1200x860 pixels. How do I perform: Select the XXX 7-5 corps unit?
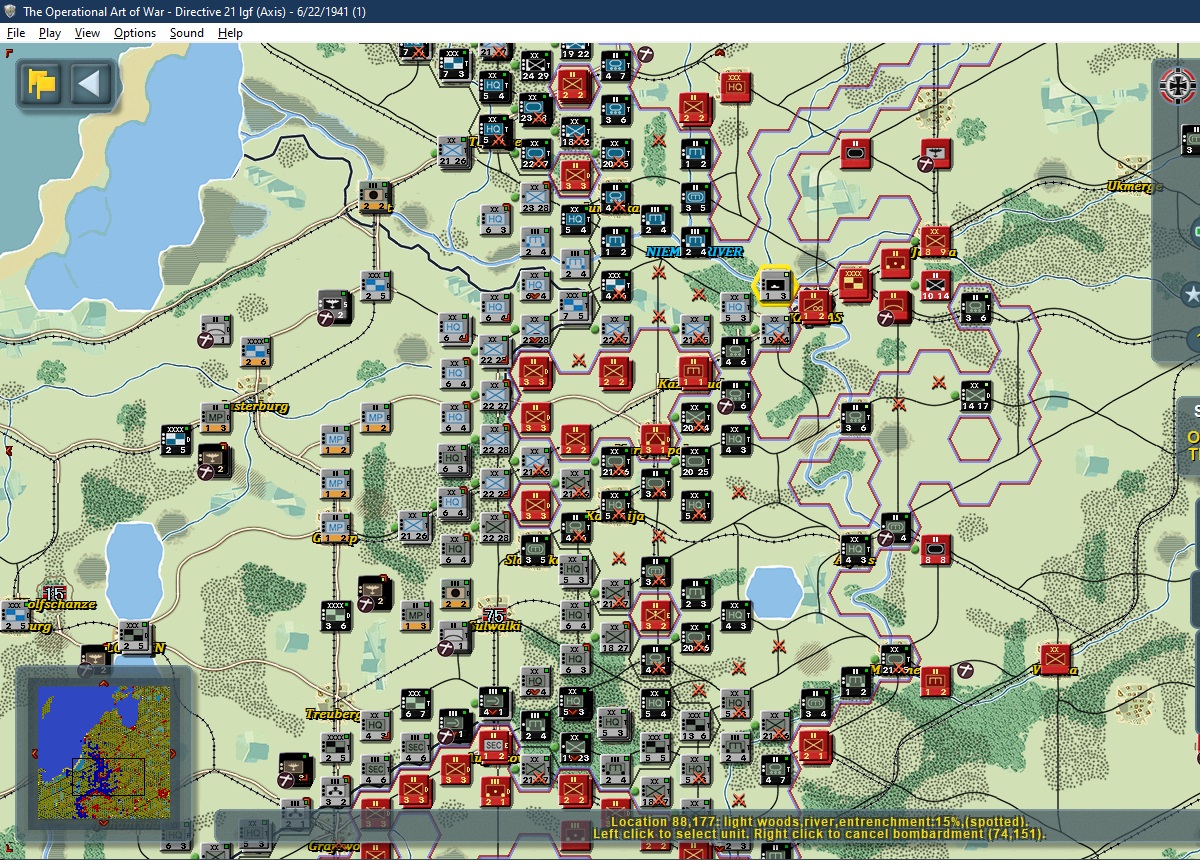click(574, 308)
